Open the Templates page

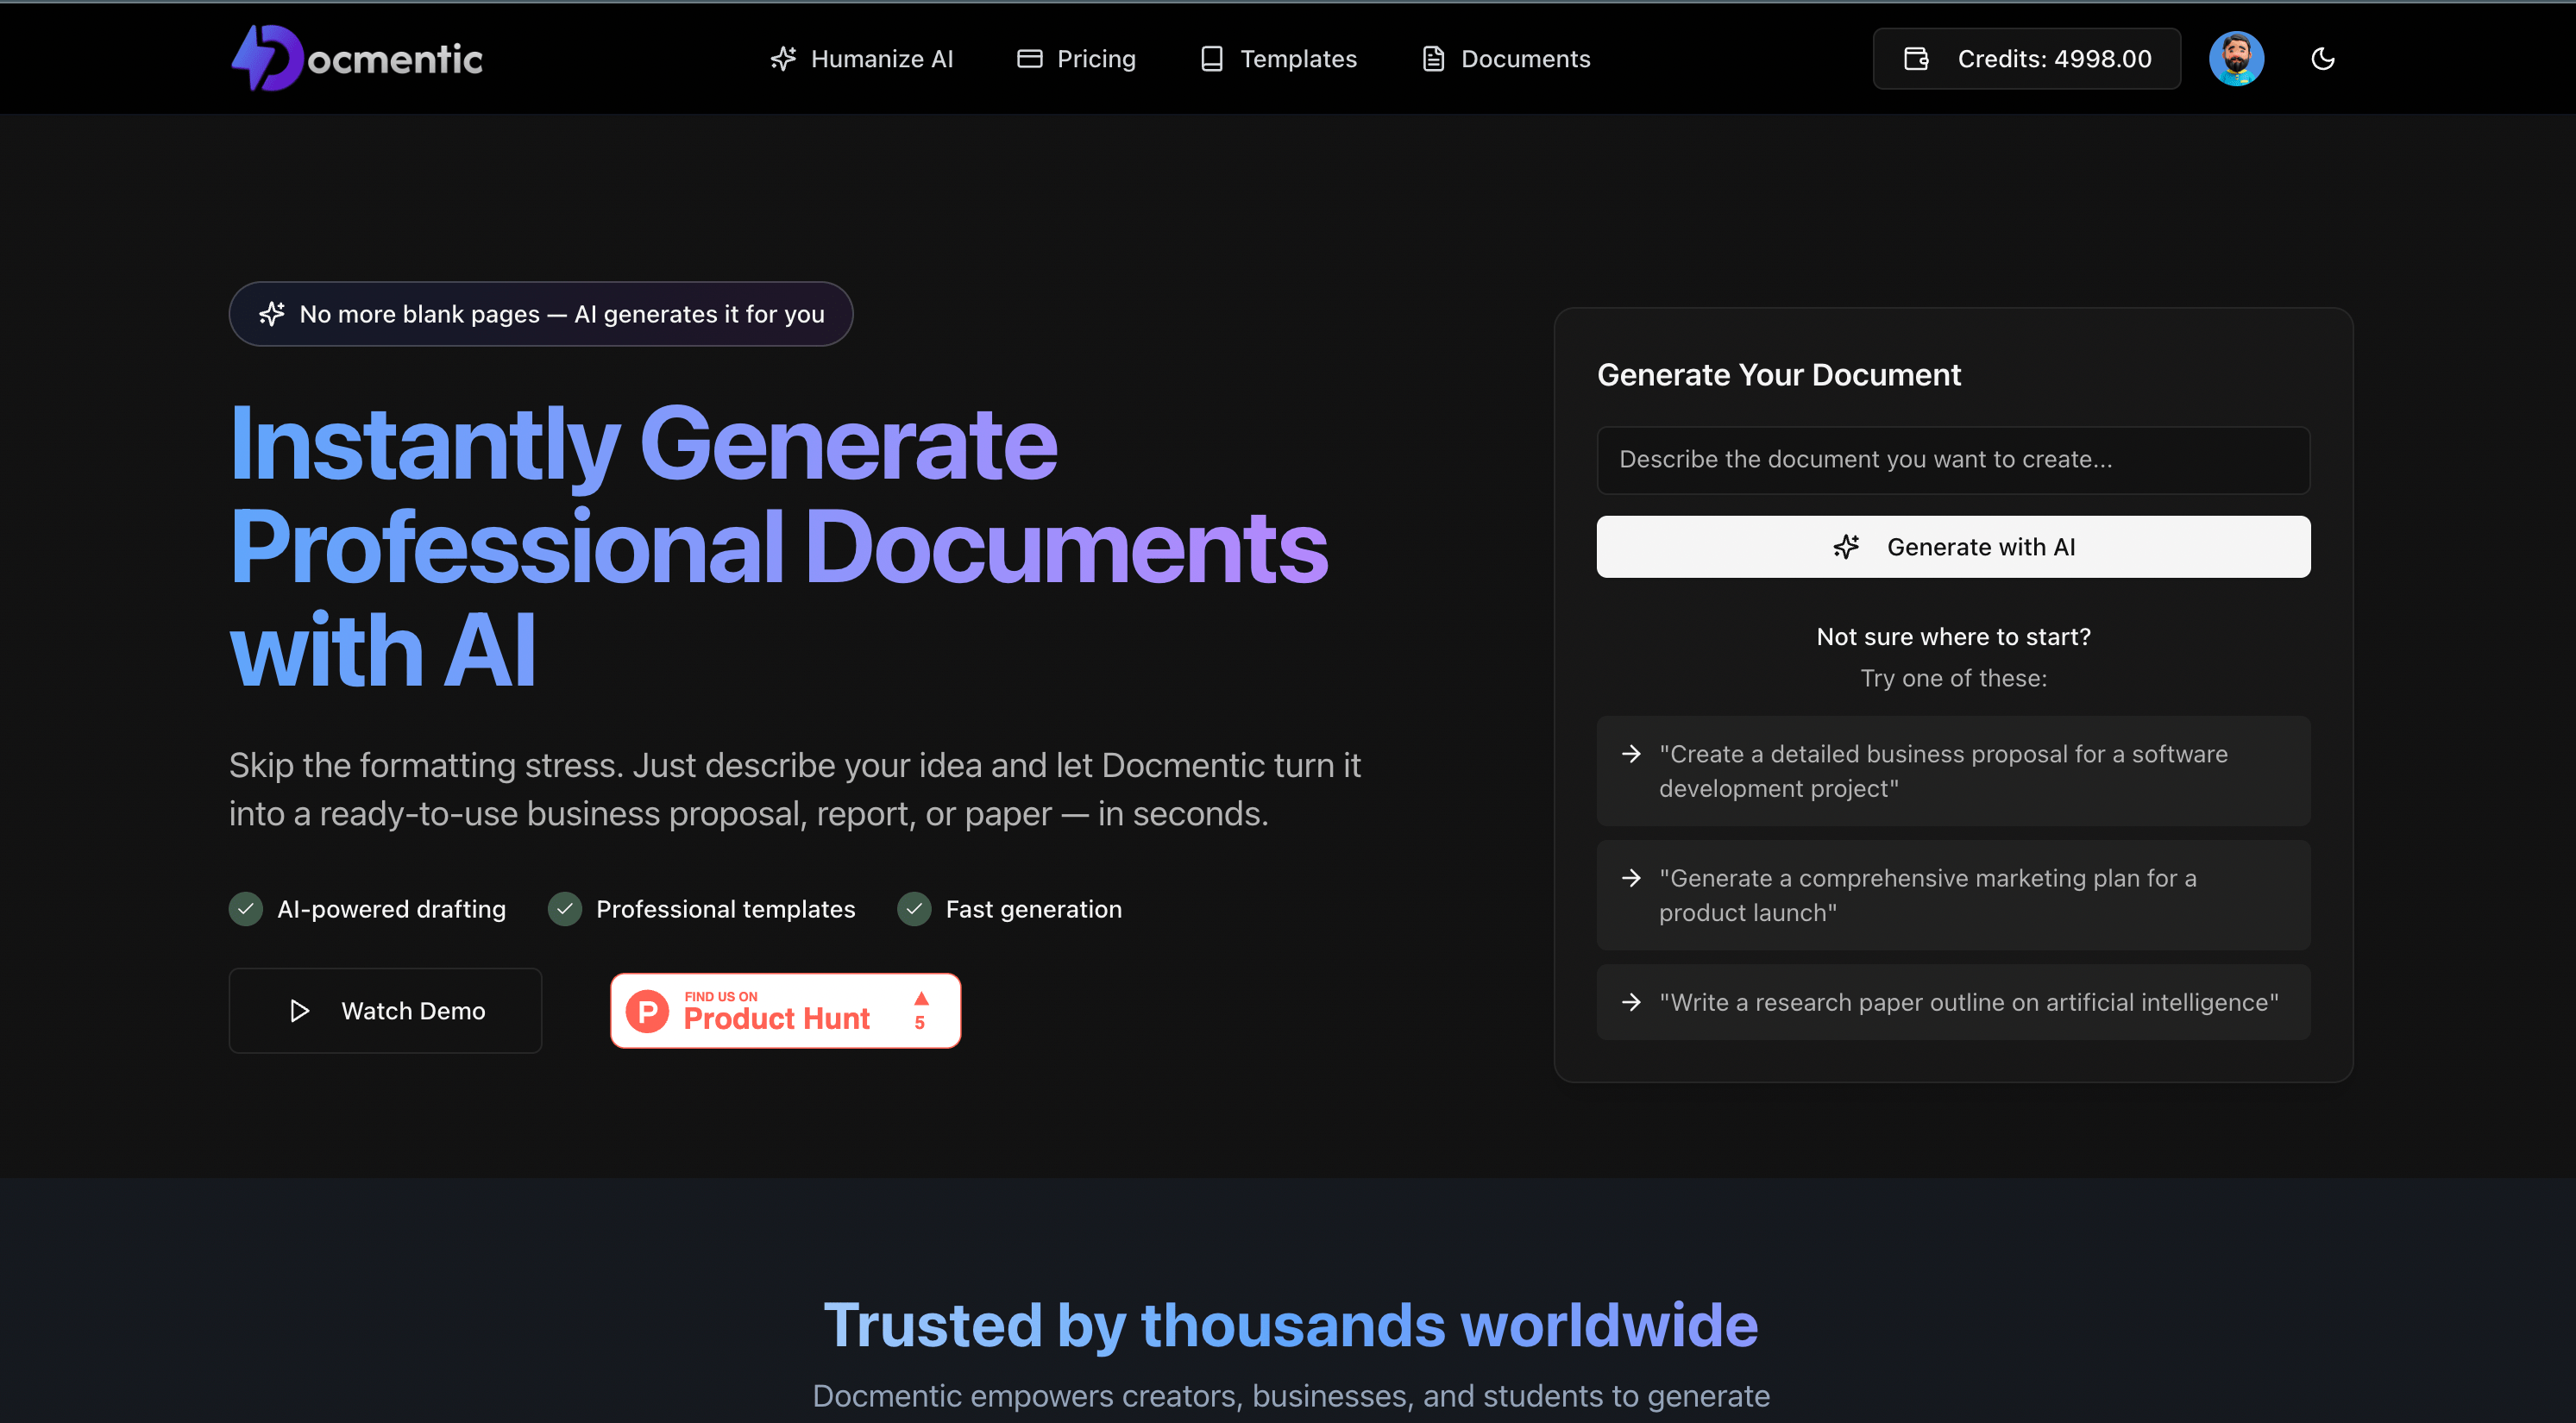click(1278, 59)
